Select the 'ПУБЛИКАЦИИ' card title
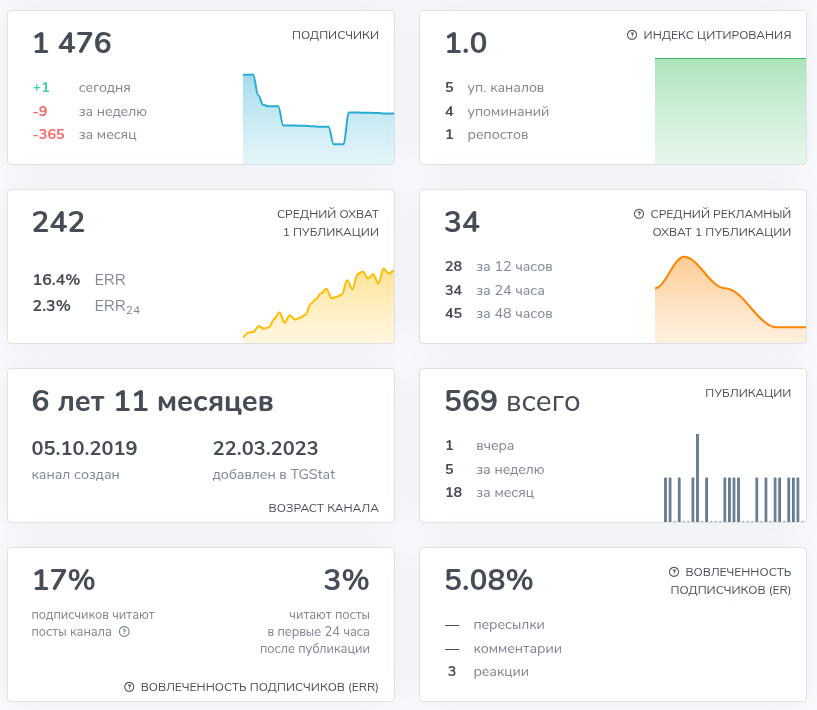The width and height of the screenshot is (817, 710). pyautogui.click(x=748, y=393)
